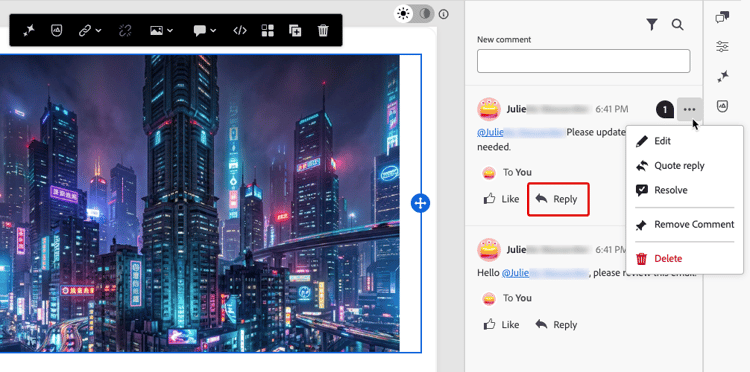Click 'To You' under the first comment
This screenshot has height=372, width=750.
click(517, 173)
